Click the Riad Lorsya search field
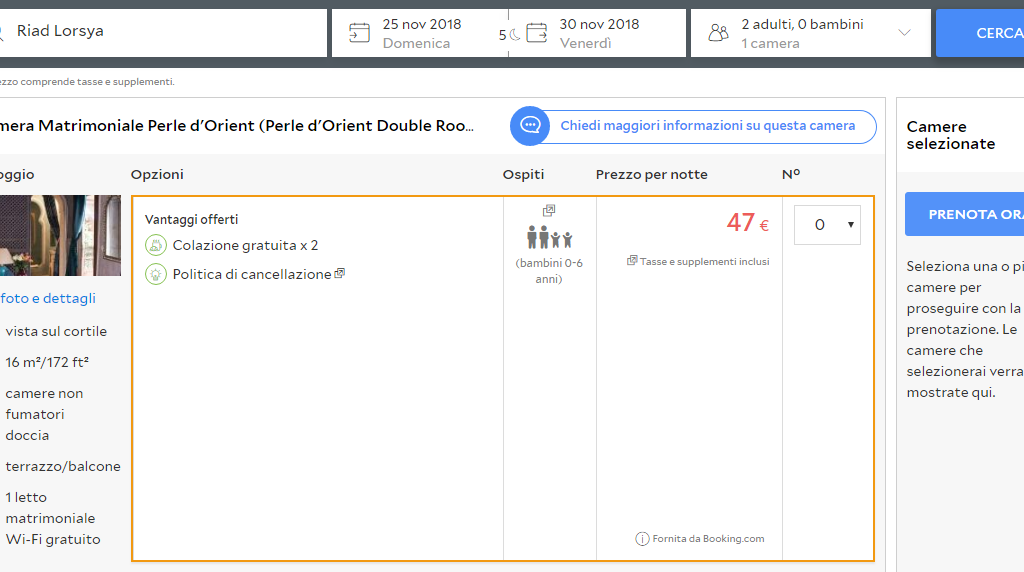The image size is (1024, 572). coord(165,32)
